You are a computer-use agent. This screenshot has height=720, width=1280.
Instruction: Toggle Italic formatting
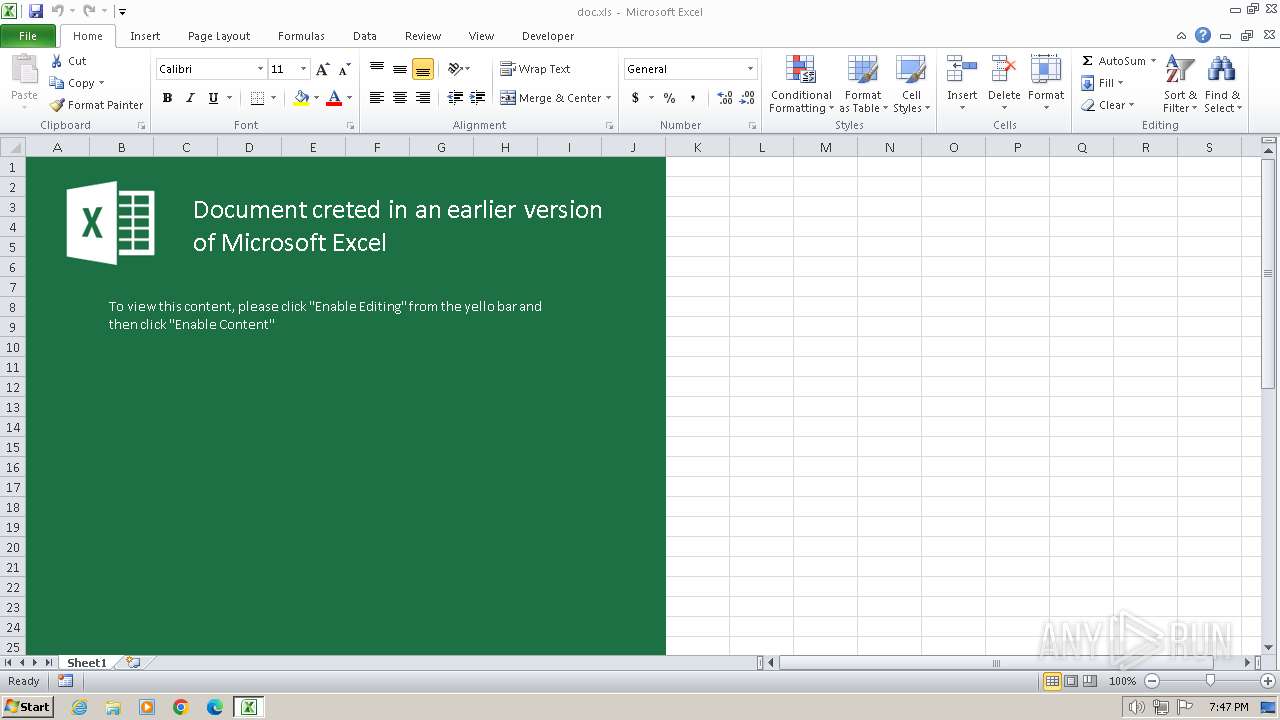[x=190, y=98]
